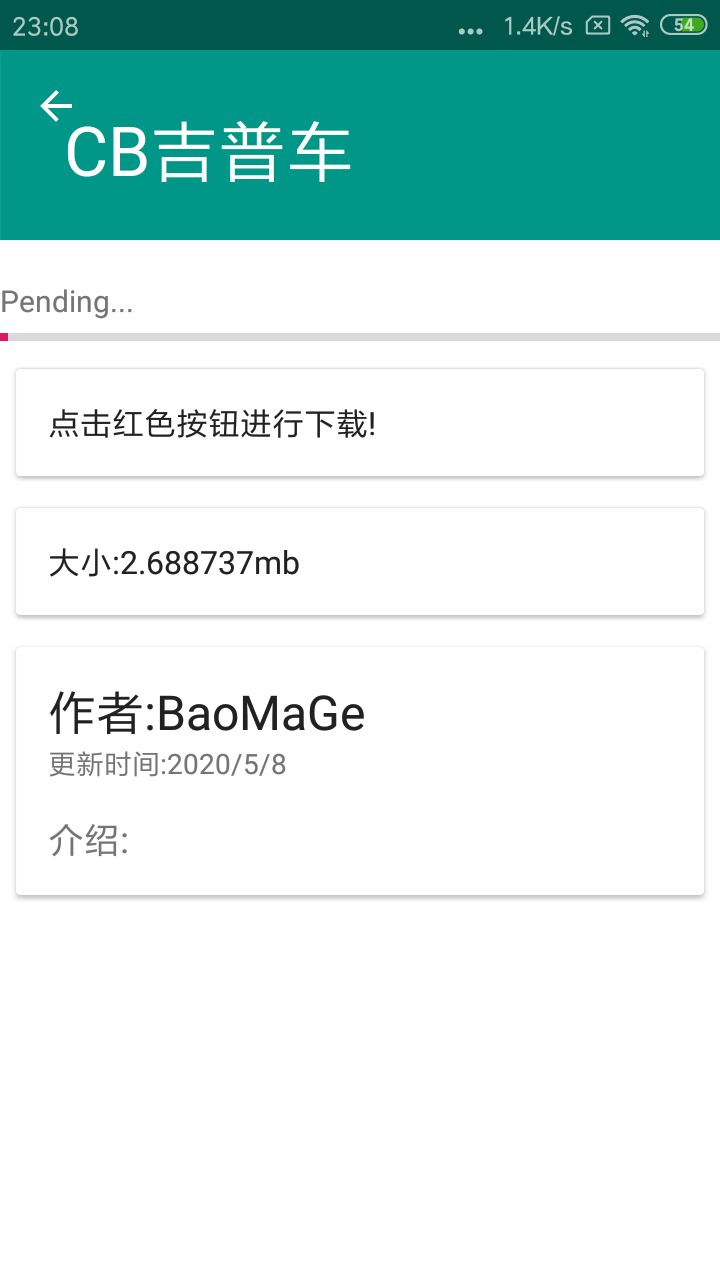Tap the 点击红色按钮进行下载! card
Image resolution: width=720 pixels, height=1280 pixels.
(360, 423)
